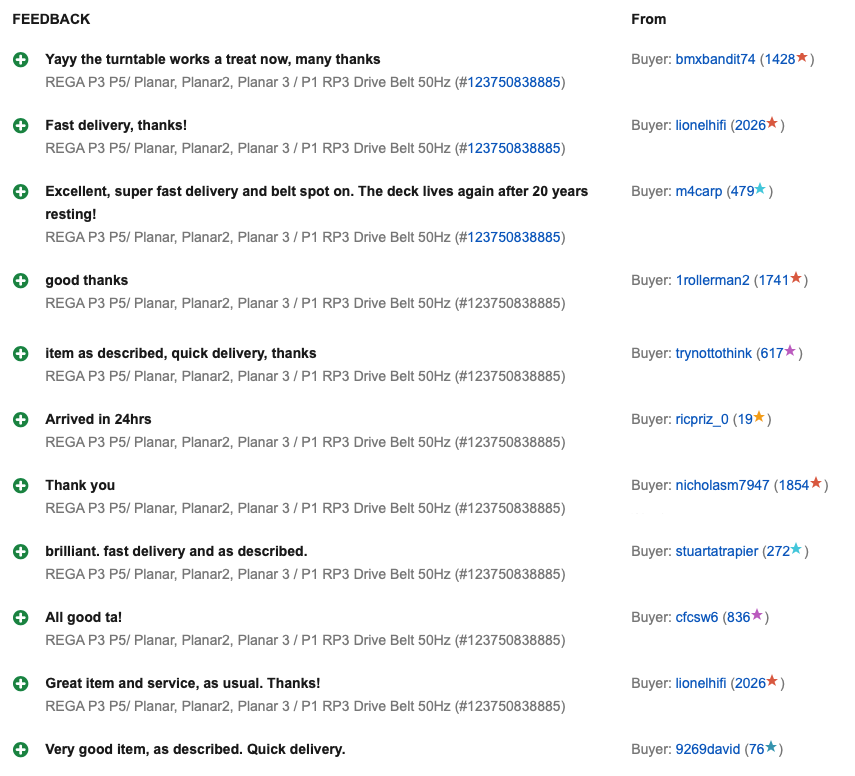Open 1rollerman2's feedback score 1741

point(773,280)
